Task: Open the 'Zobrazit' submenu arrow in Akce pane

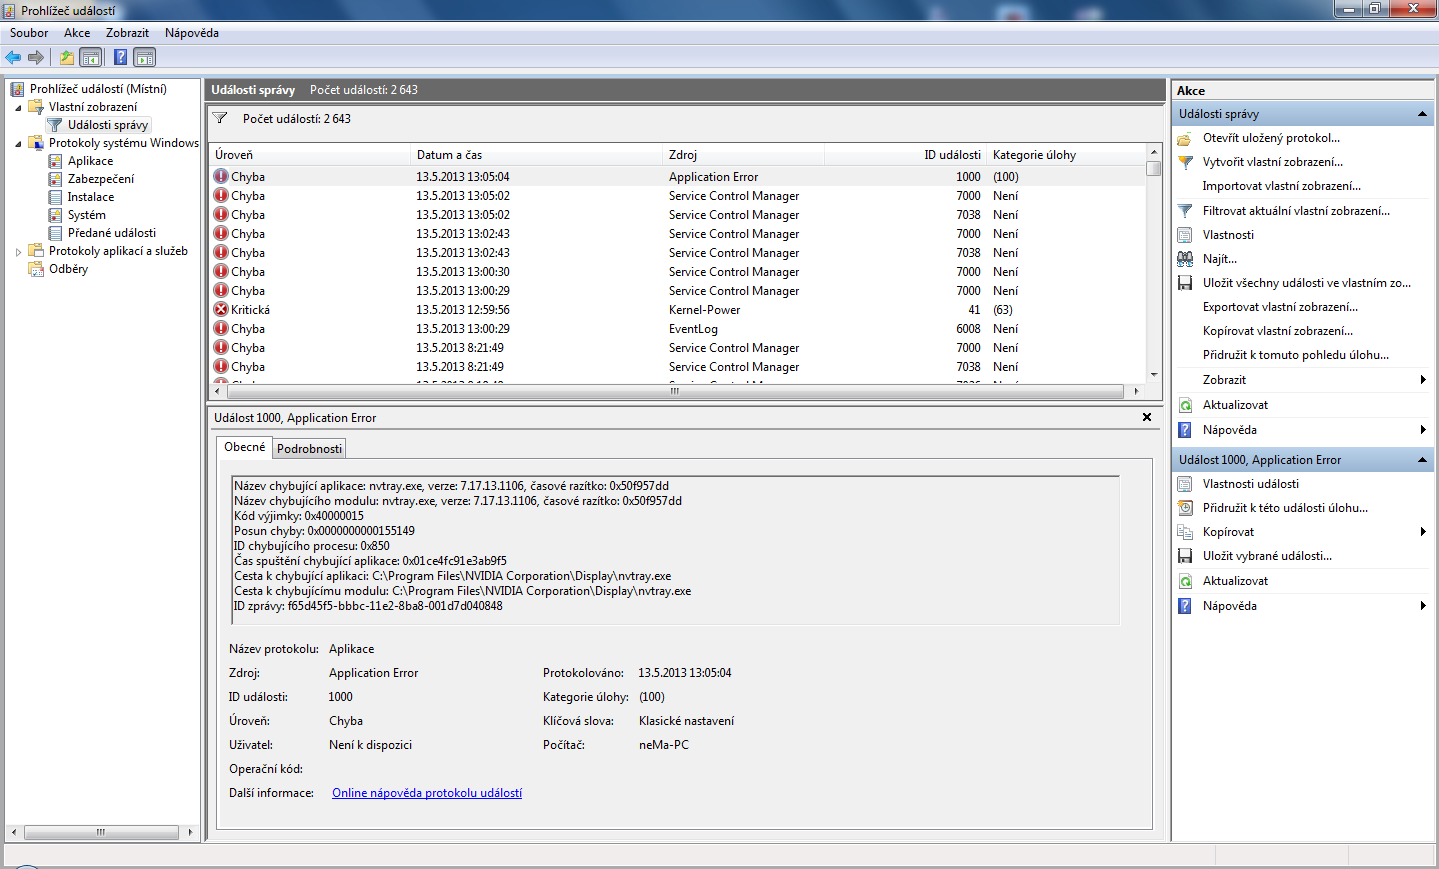Action: tap(1422, 380)
